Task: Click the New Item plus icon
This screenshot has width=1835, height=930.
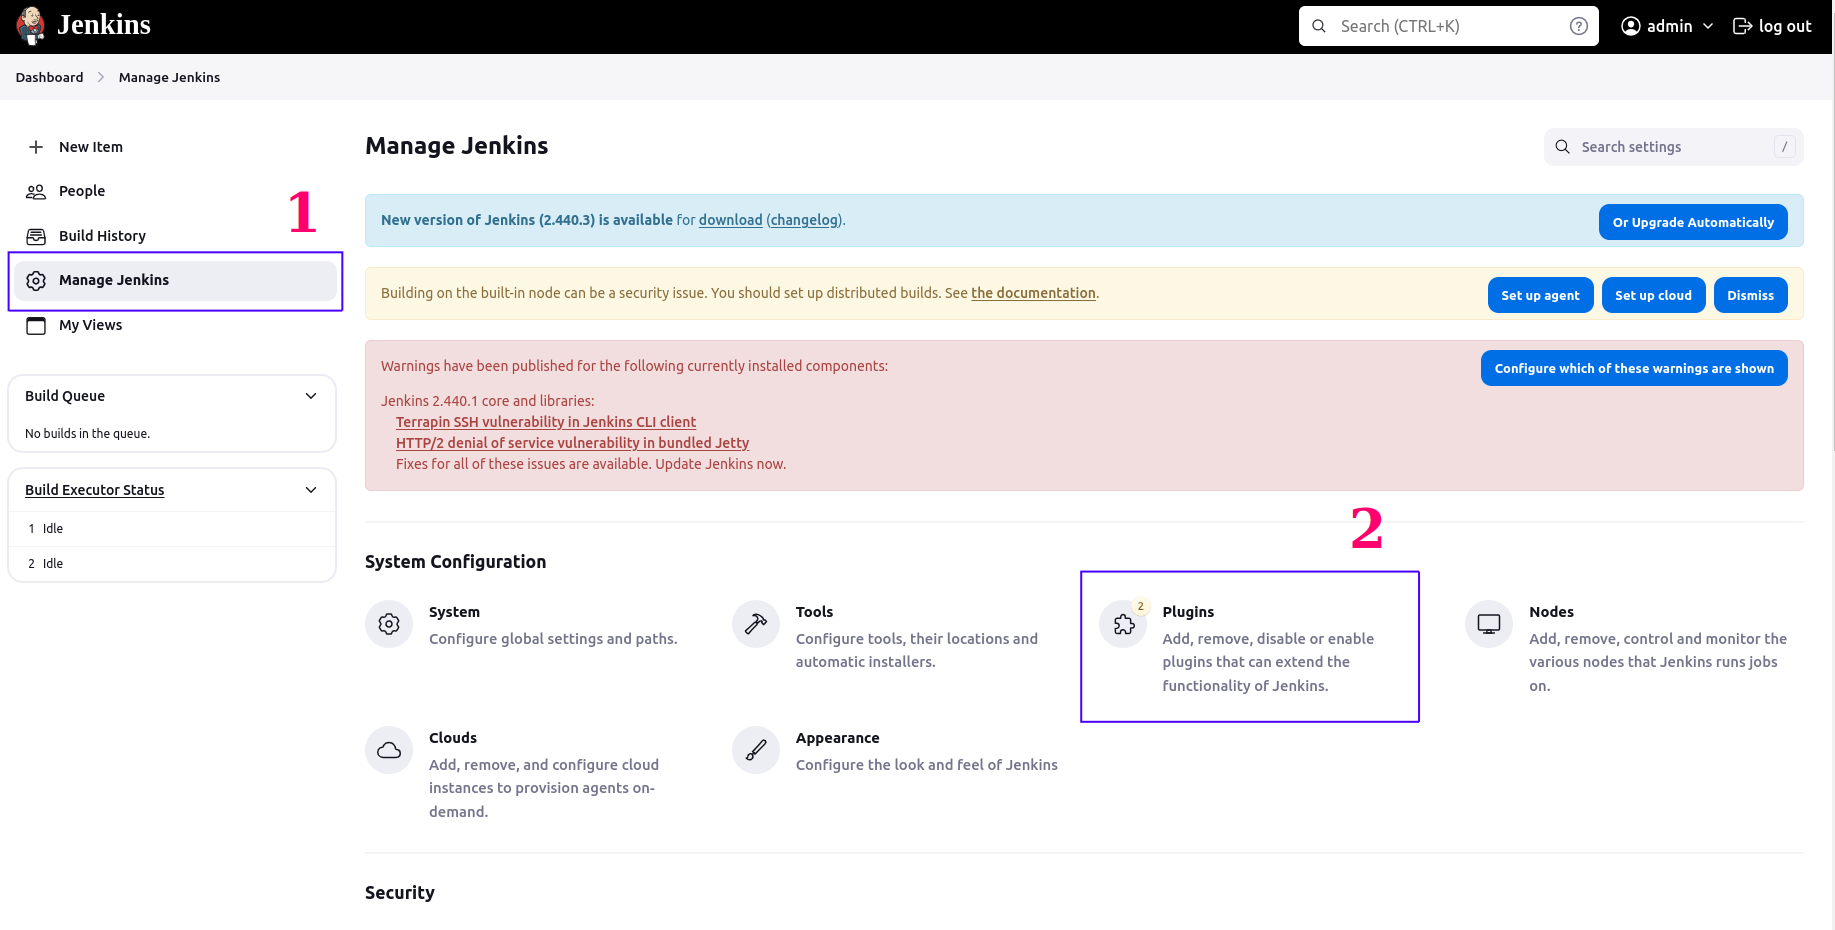Action: (36, 147)
